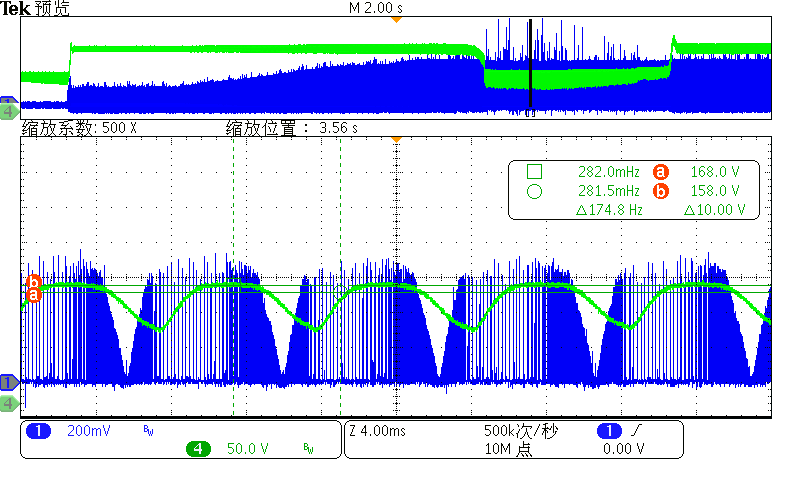This screenshot has height=480, width=800.
Task: Click the Δ10.00 V delta readout
Action: [715, 210]
